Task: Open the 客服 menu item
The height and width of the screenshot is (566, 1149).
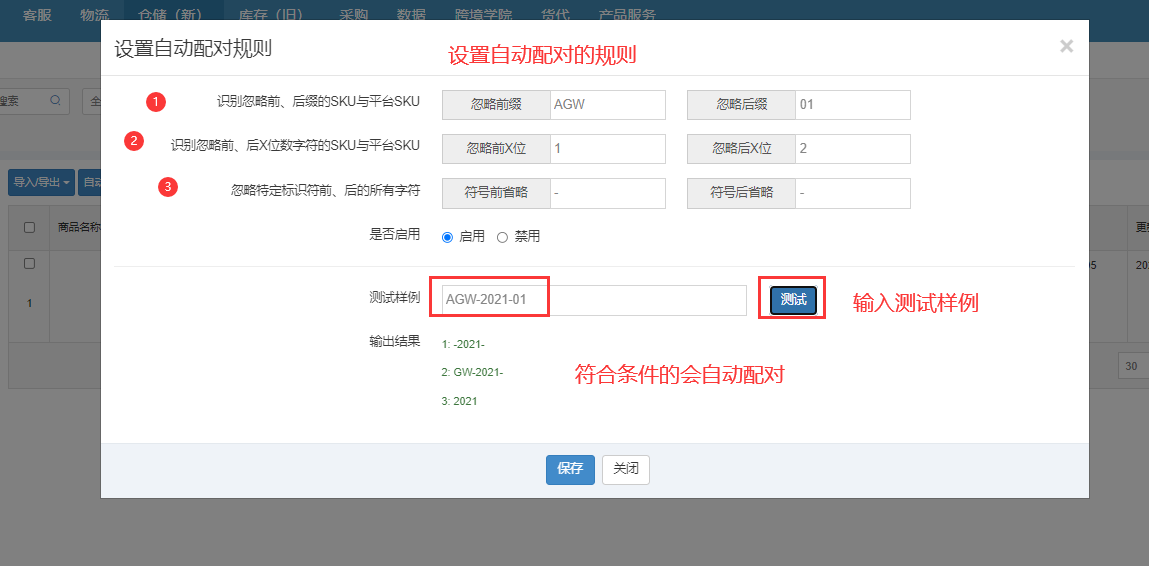Action: (x=37, y=15)
